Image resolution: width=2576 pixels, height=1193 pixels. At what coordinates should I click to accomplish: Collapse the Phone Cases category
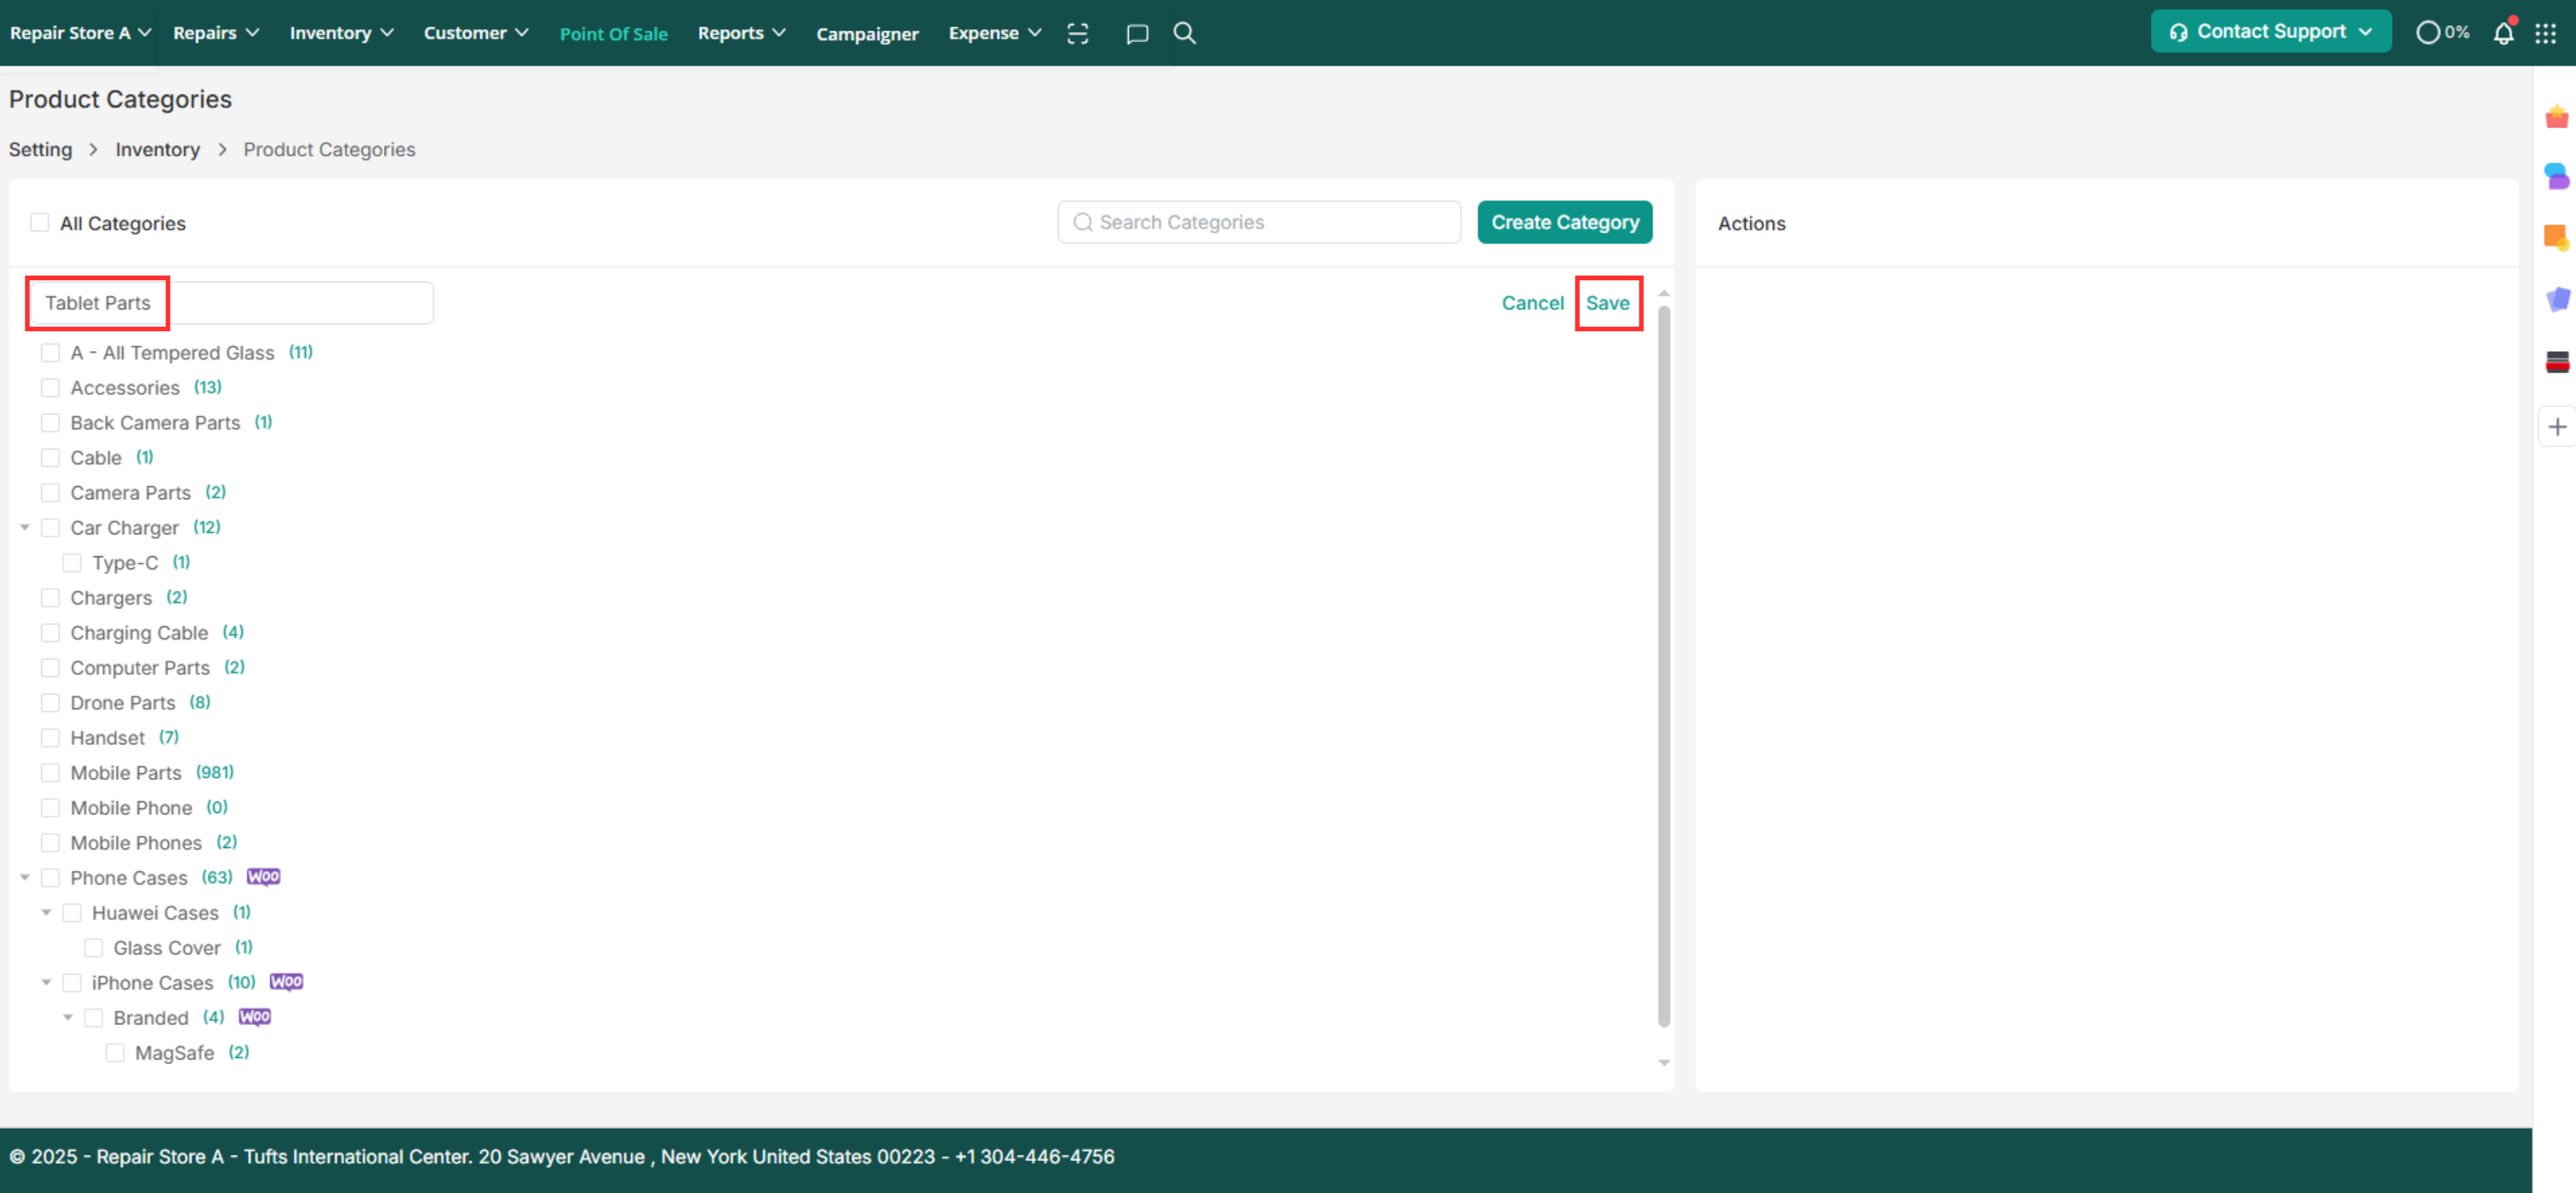coord(25,877)
